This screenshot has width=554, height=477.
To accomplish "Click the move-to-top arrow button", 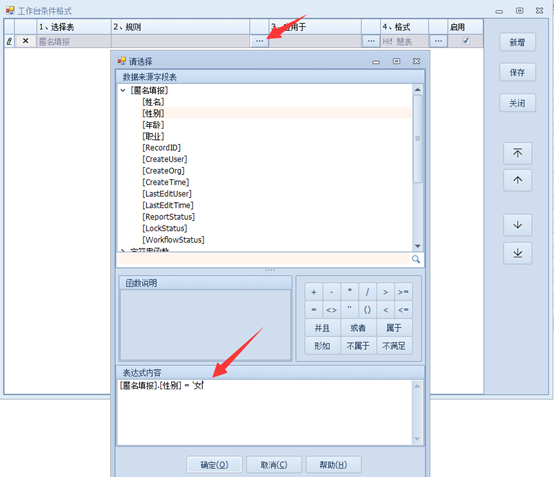I will click(x=517, y=153).
